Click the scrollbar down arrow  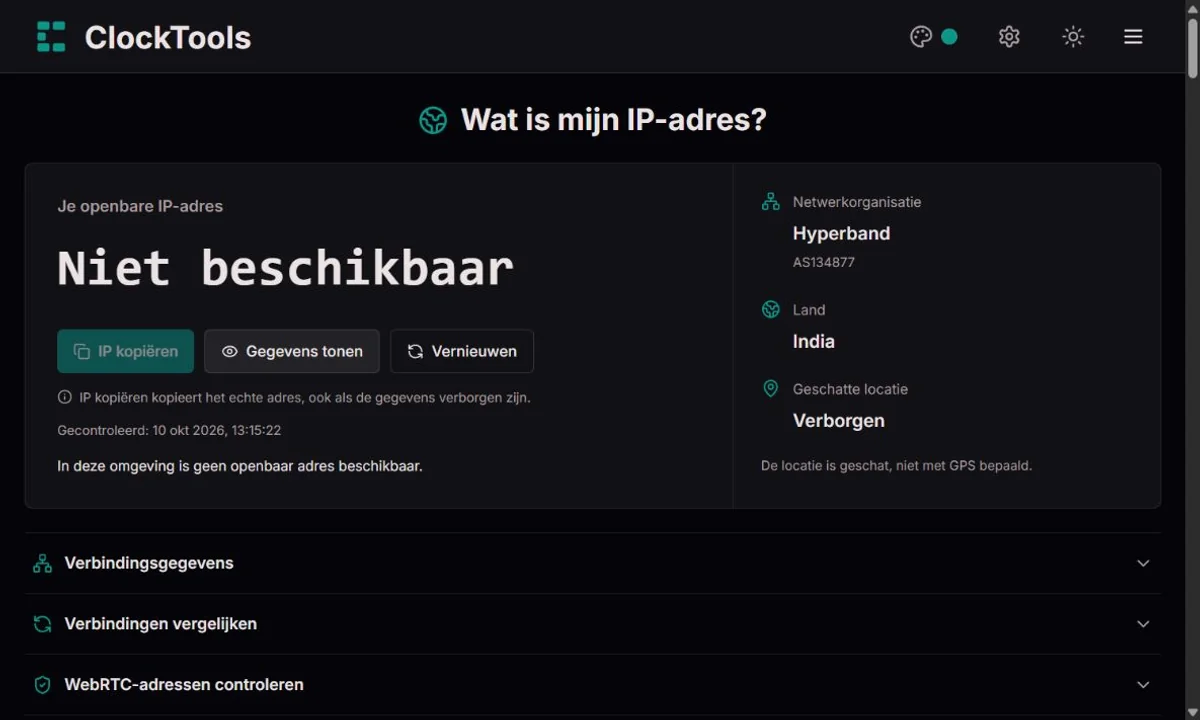[1192, 712]
